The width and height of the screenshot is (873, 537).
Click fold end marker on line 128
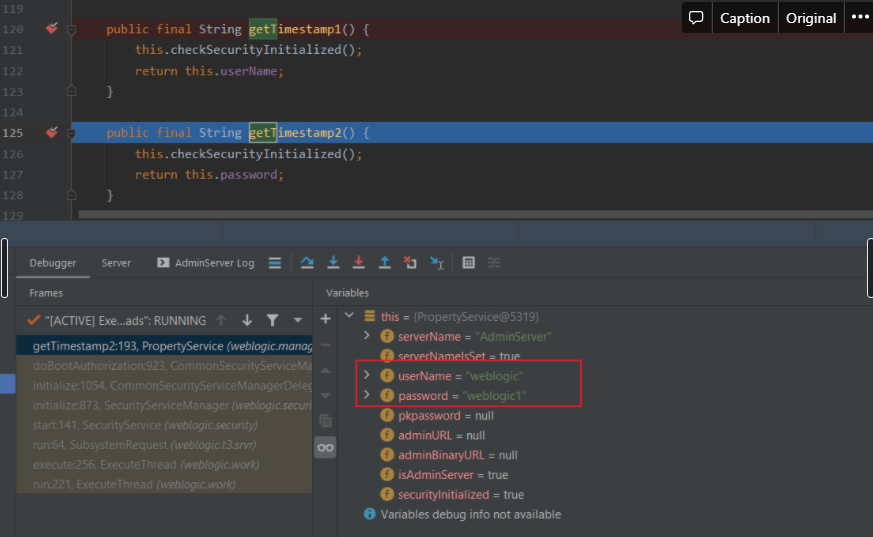(x=71, y=195)
